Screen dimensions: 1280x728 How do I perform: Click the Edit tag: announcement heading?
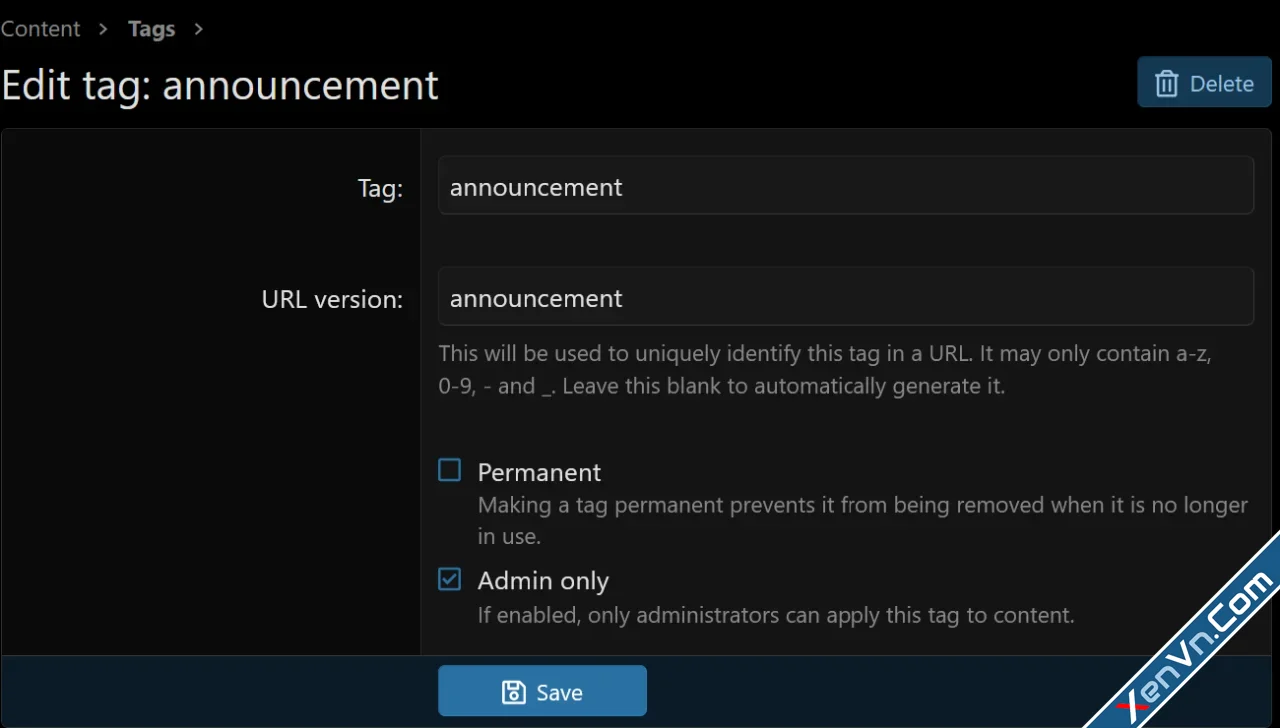(219, 85)
